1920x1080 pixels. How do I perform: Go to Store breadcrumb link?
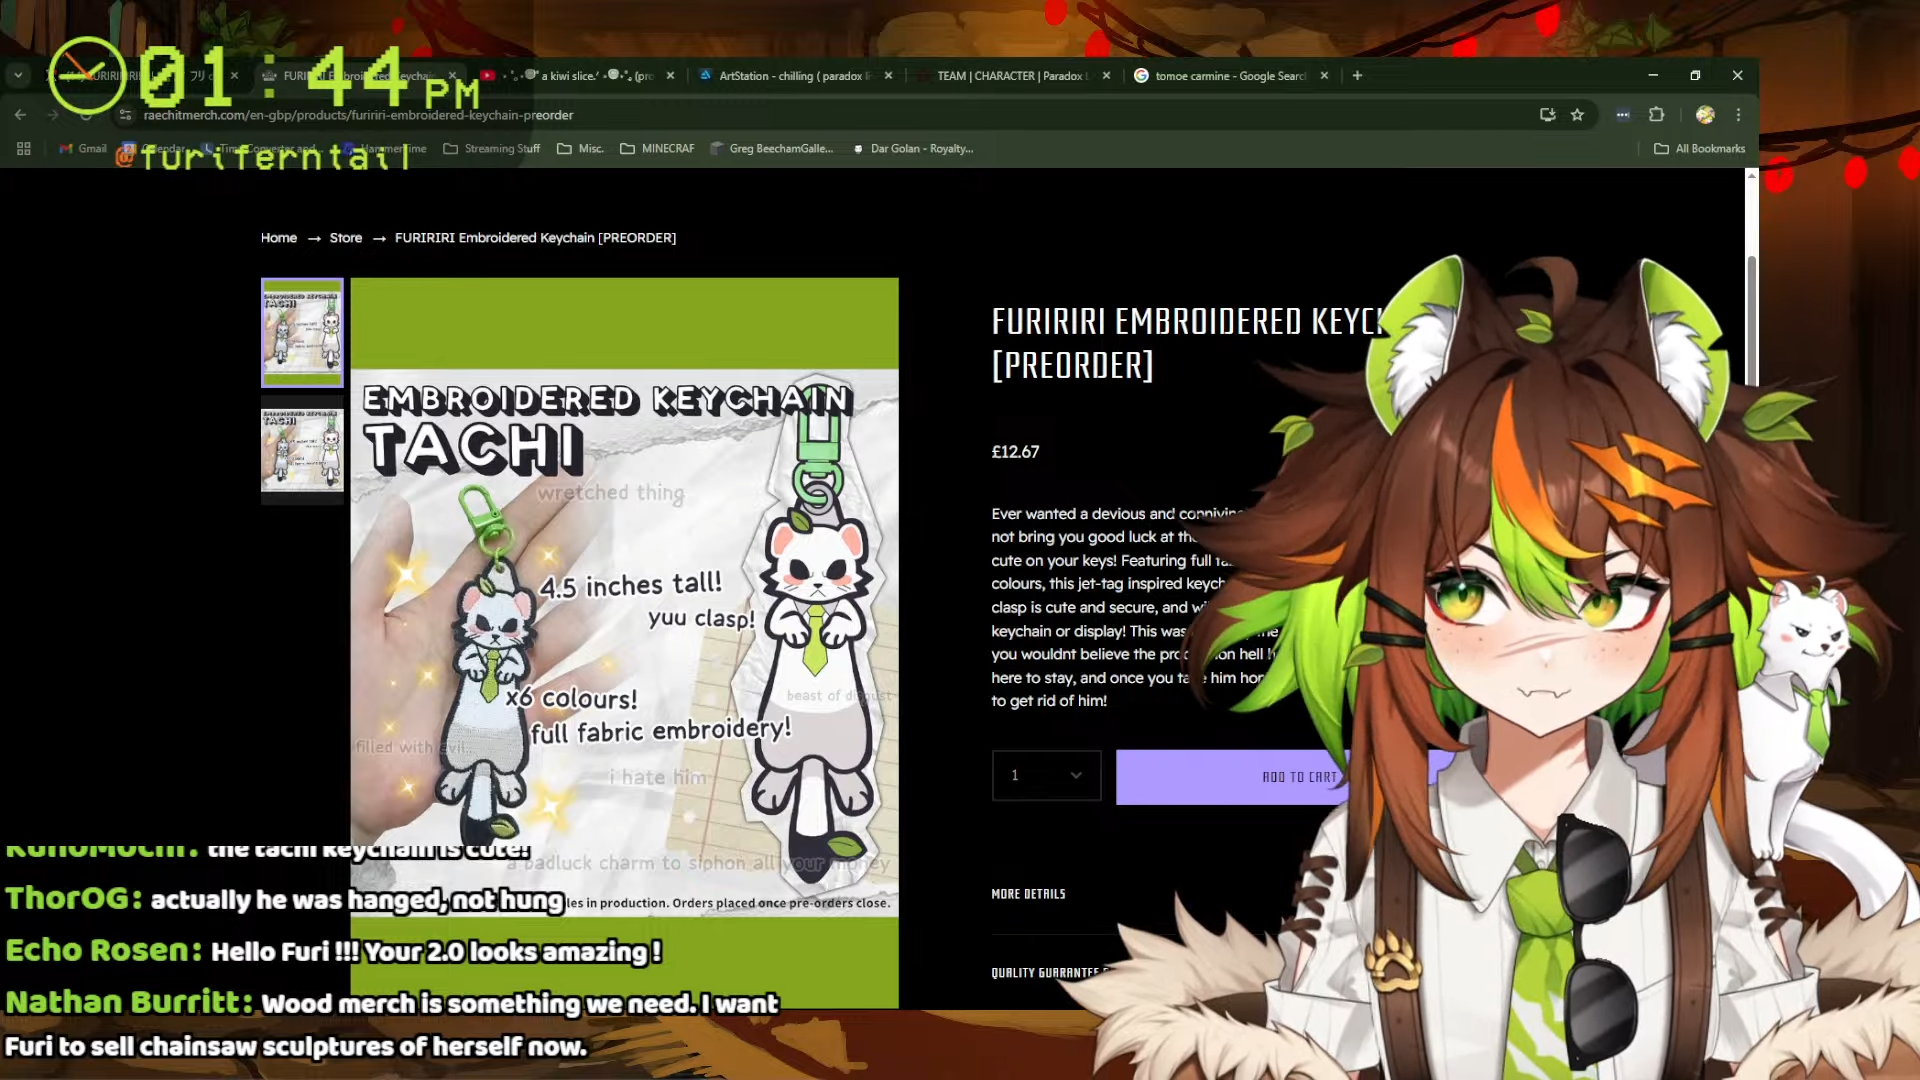point(345,238)
